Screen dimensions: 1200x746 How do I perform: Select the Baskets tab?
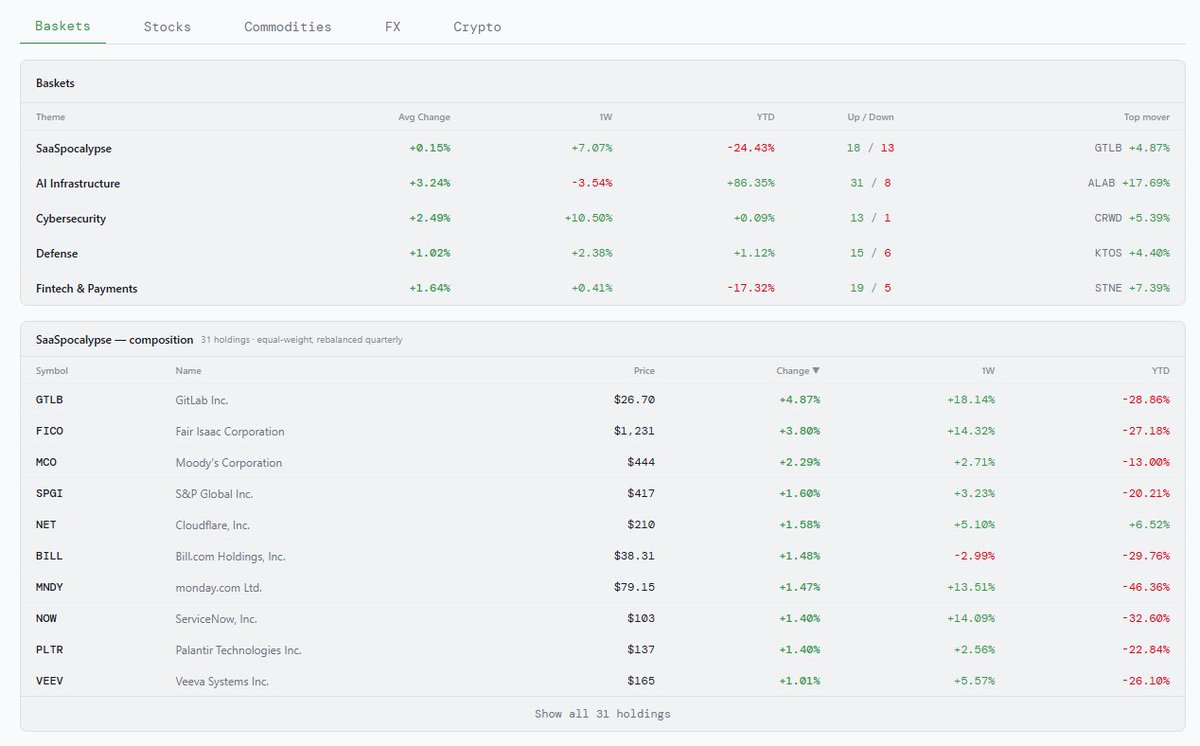[x=63, y=26]
